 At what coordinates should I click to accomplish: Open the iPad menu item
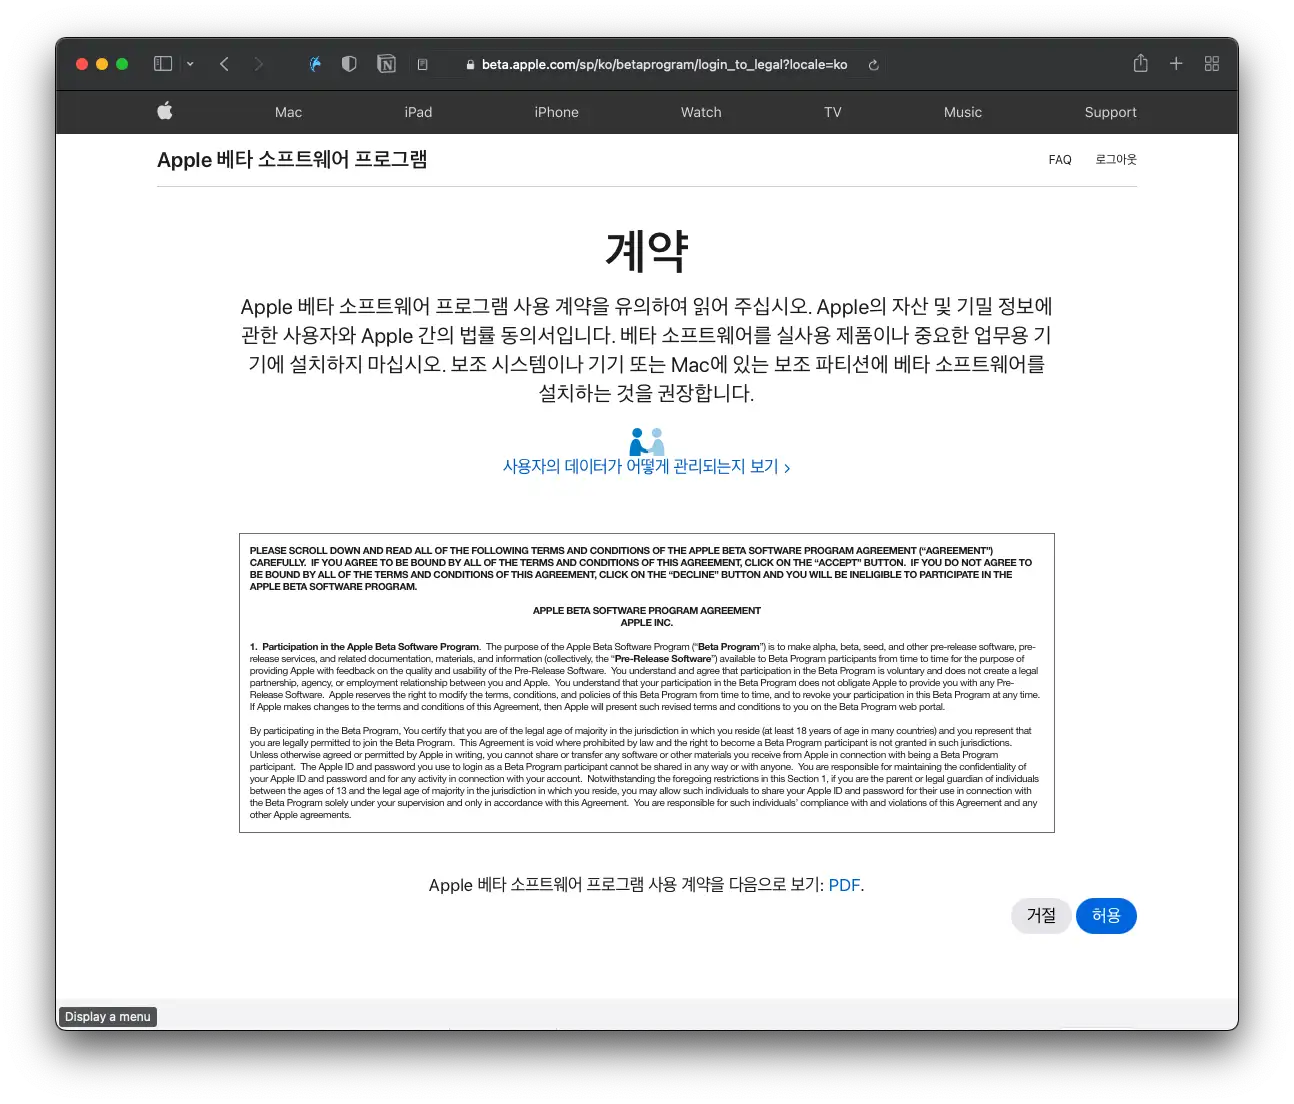pos(418,112)
